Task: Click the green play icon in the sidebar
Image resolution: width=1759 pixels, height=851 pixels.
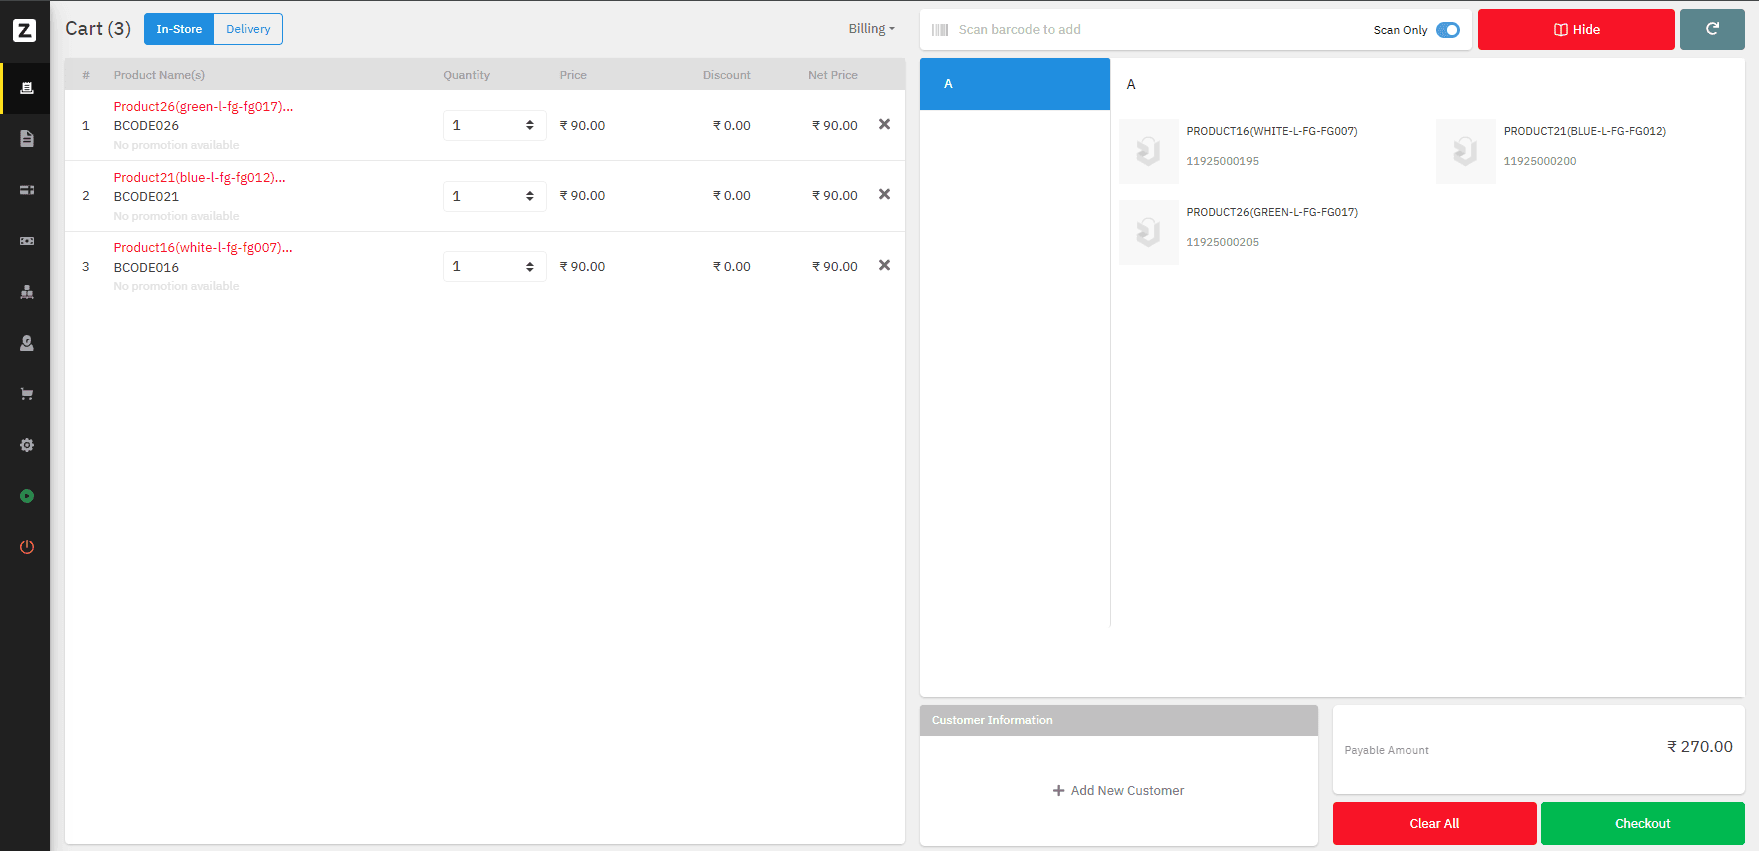Action: coord(27,496)
